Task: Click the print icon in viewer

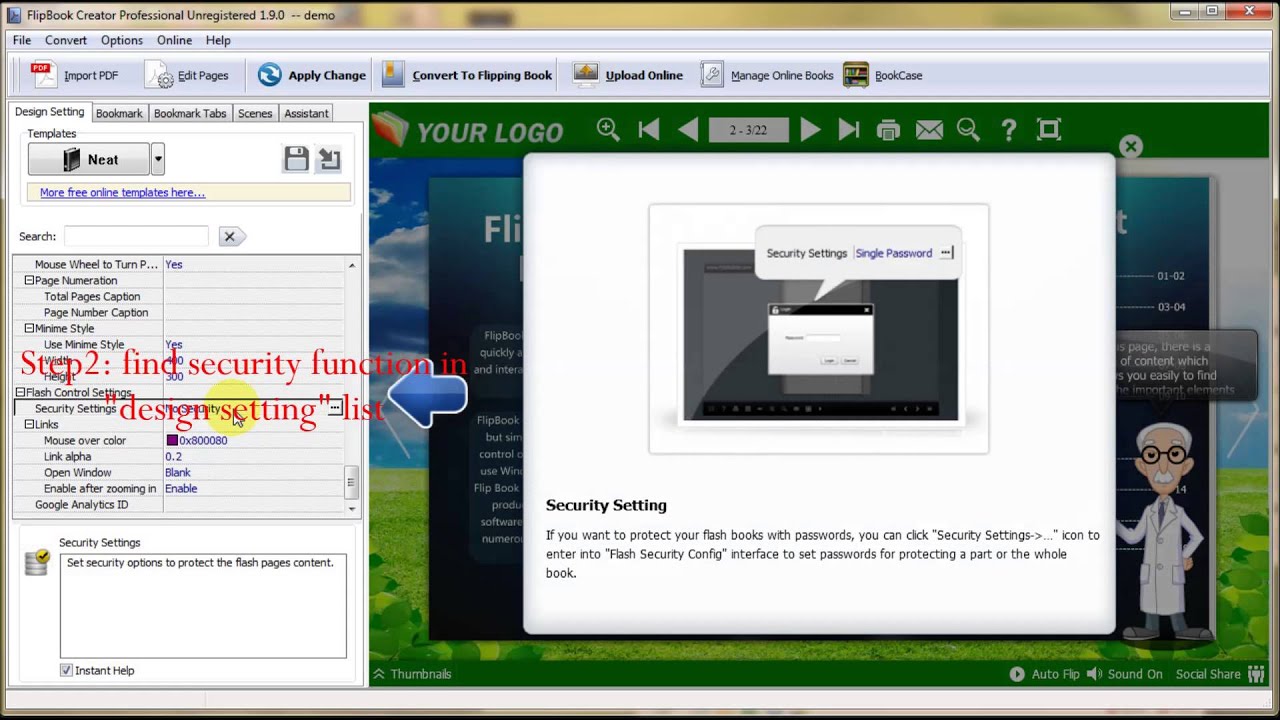Action: click(888, 129)
